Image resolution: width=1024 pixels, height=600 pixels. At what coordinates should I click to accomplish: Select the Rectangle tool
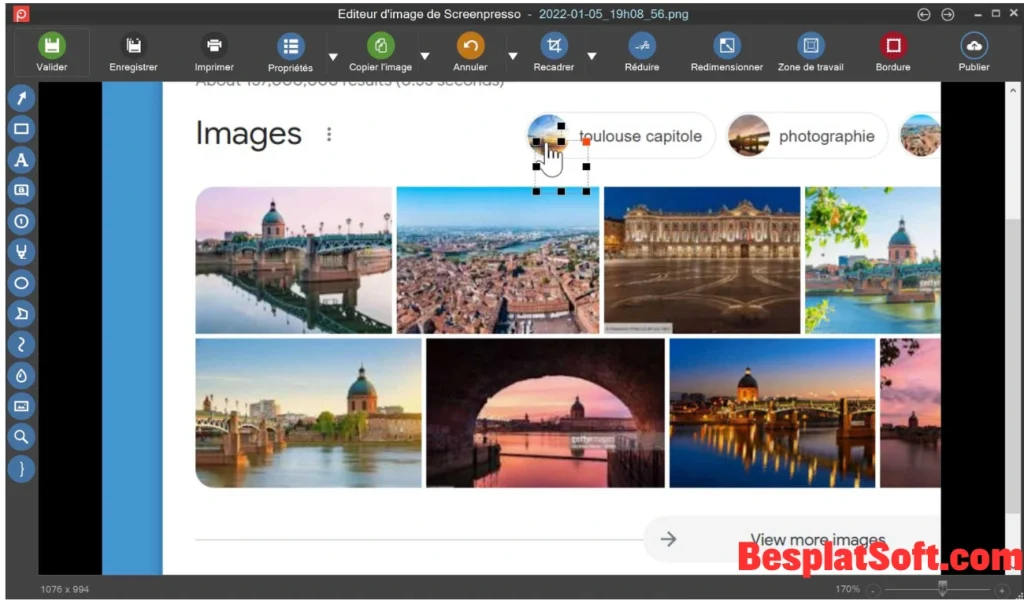pos(21,129)
